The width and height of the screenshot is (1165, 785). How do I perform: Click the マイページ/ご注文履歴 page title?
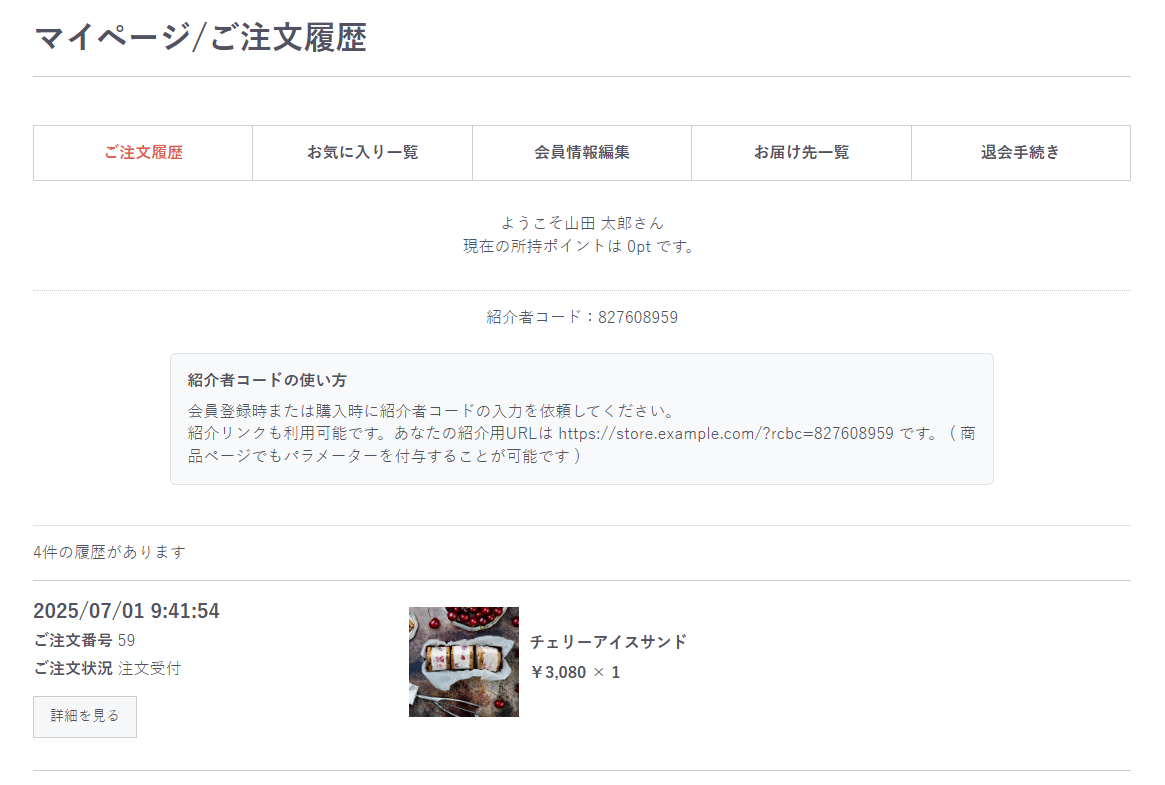(200, 38)
